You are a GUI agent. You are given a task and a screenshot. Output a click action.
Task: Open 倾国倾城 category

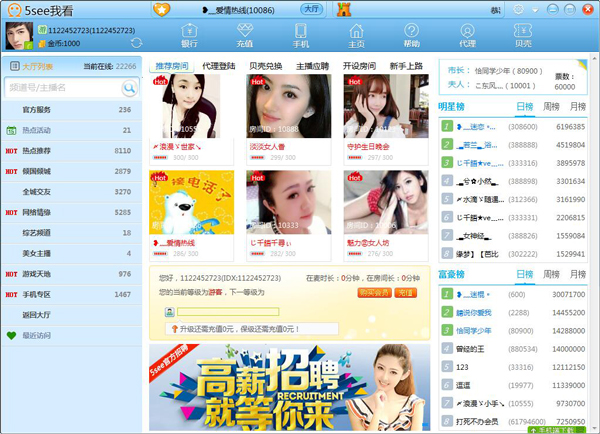[72, 171]
